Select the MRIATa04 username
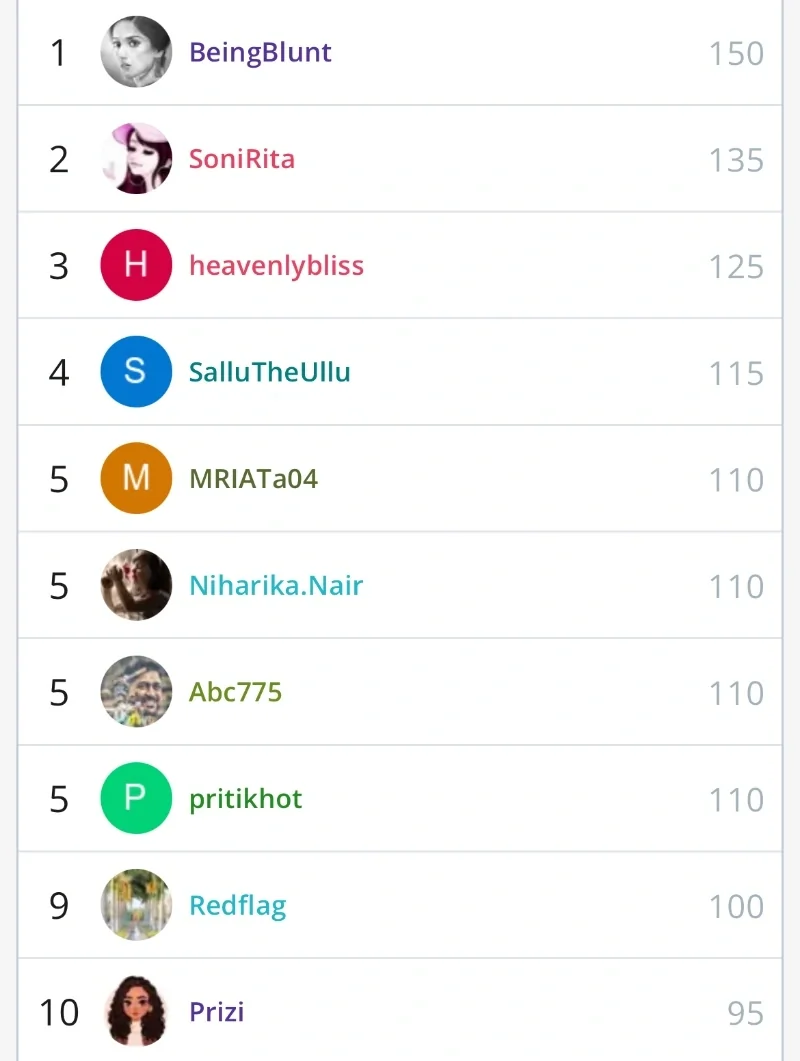The image size is (800, 1061). tap(253, 479)
